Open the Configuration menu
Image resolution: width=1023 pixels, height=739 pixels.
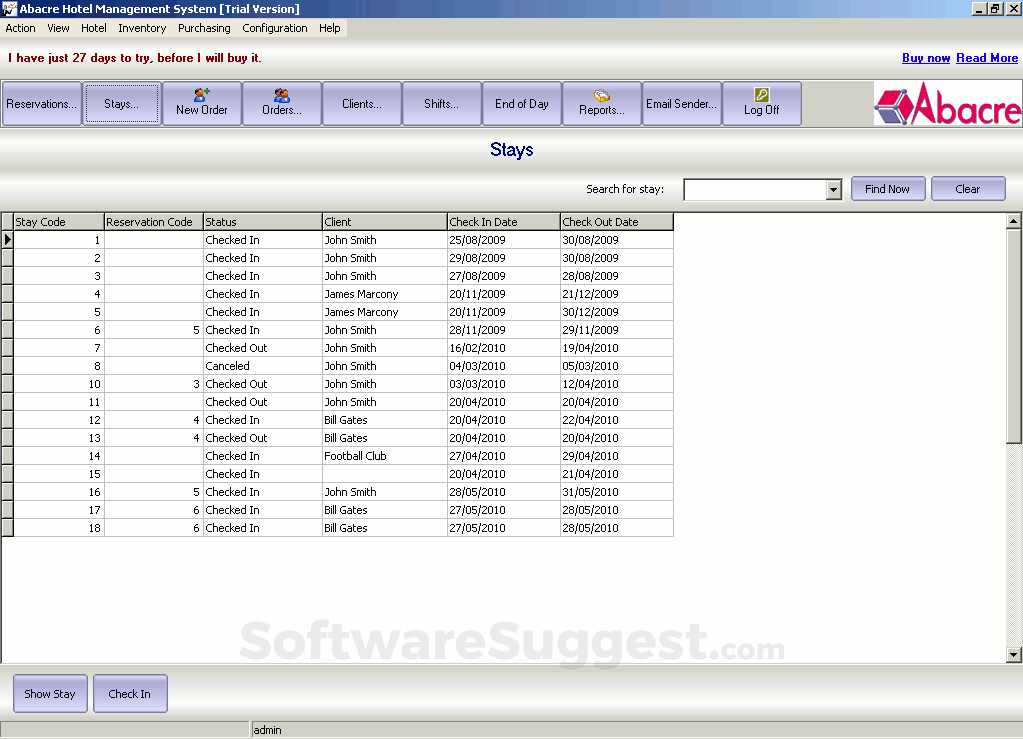click(274, 28)
